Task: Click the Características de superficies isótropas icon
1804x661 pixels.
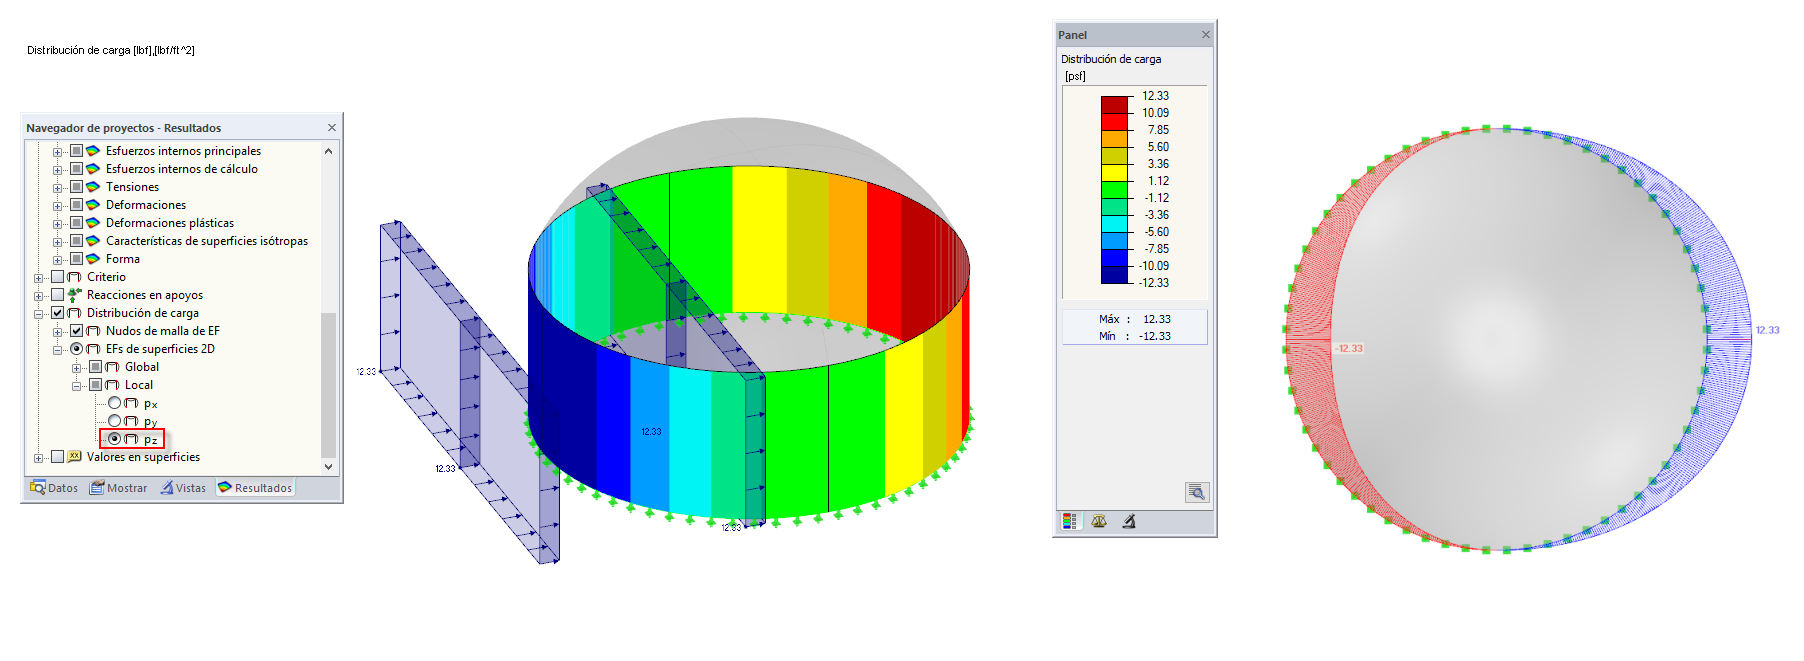Action: pyautogui.click(x=93, y=241)
